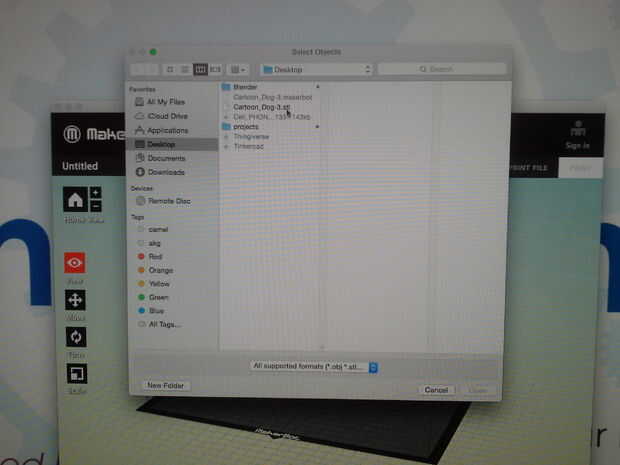
Task: Open the supported formats dropdown
Action: (x=314, y=367)
